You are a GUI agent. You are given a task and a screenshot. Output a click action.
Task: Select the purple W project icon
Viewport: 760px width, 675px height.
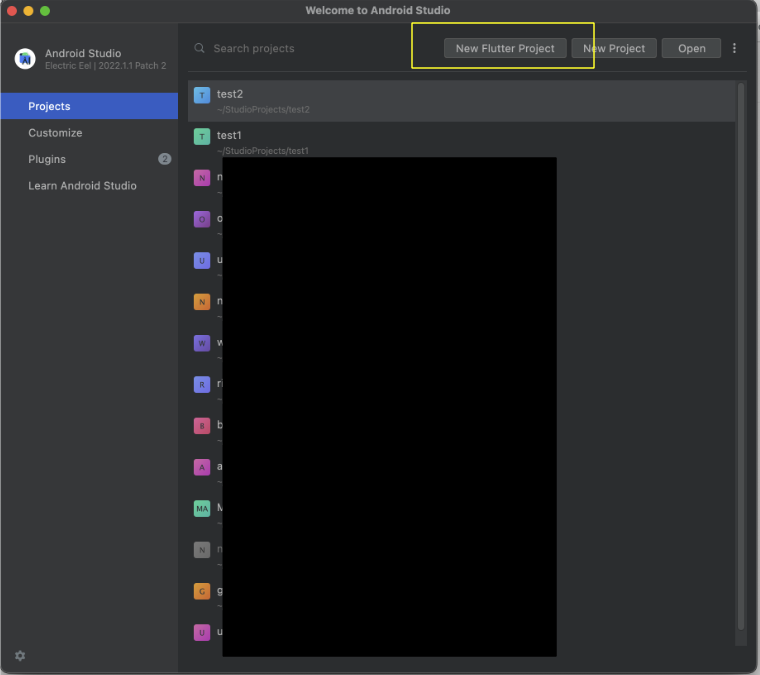(202, 343)
